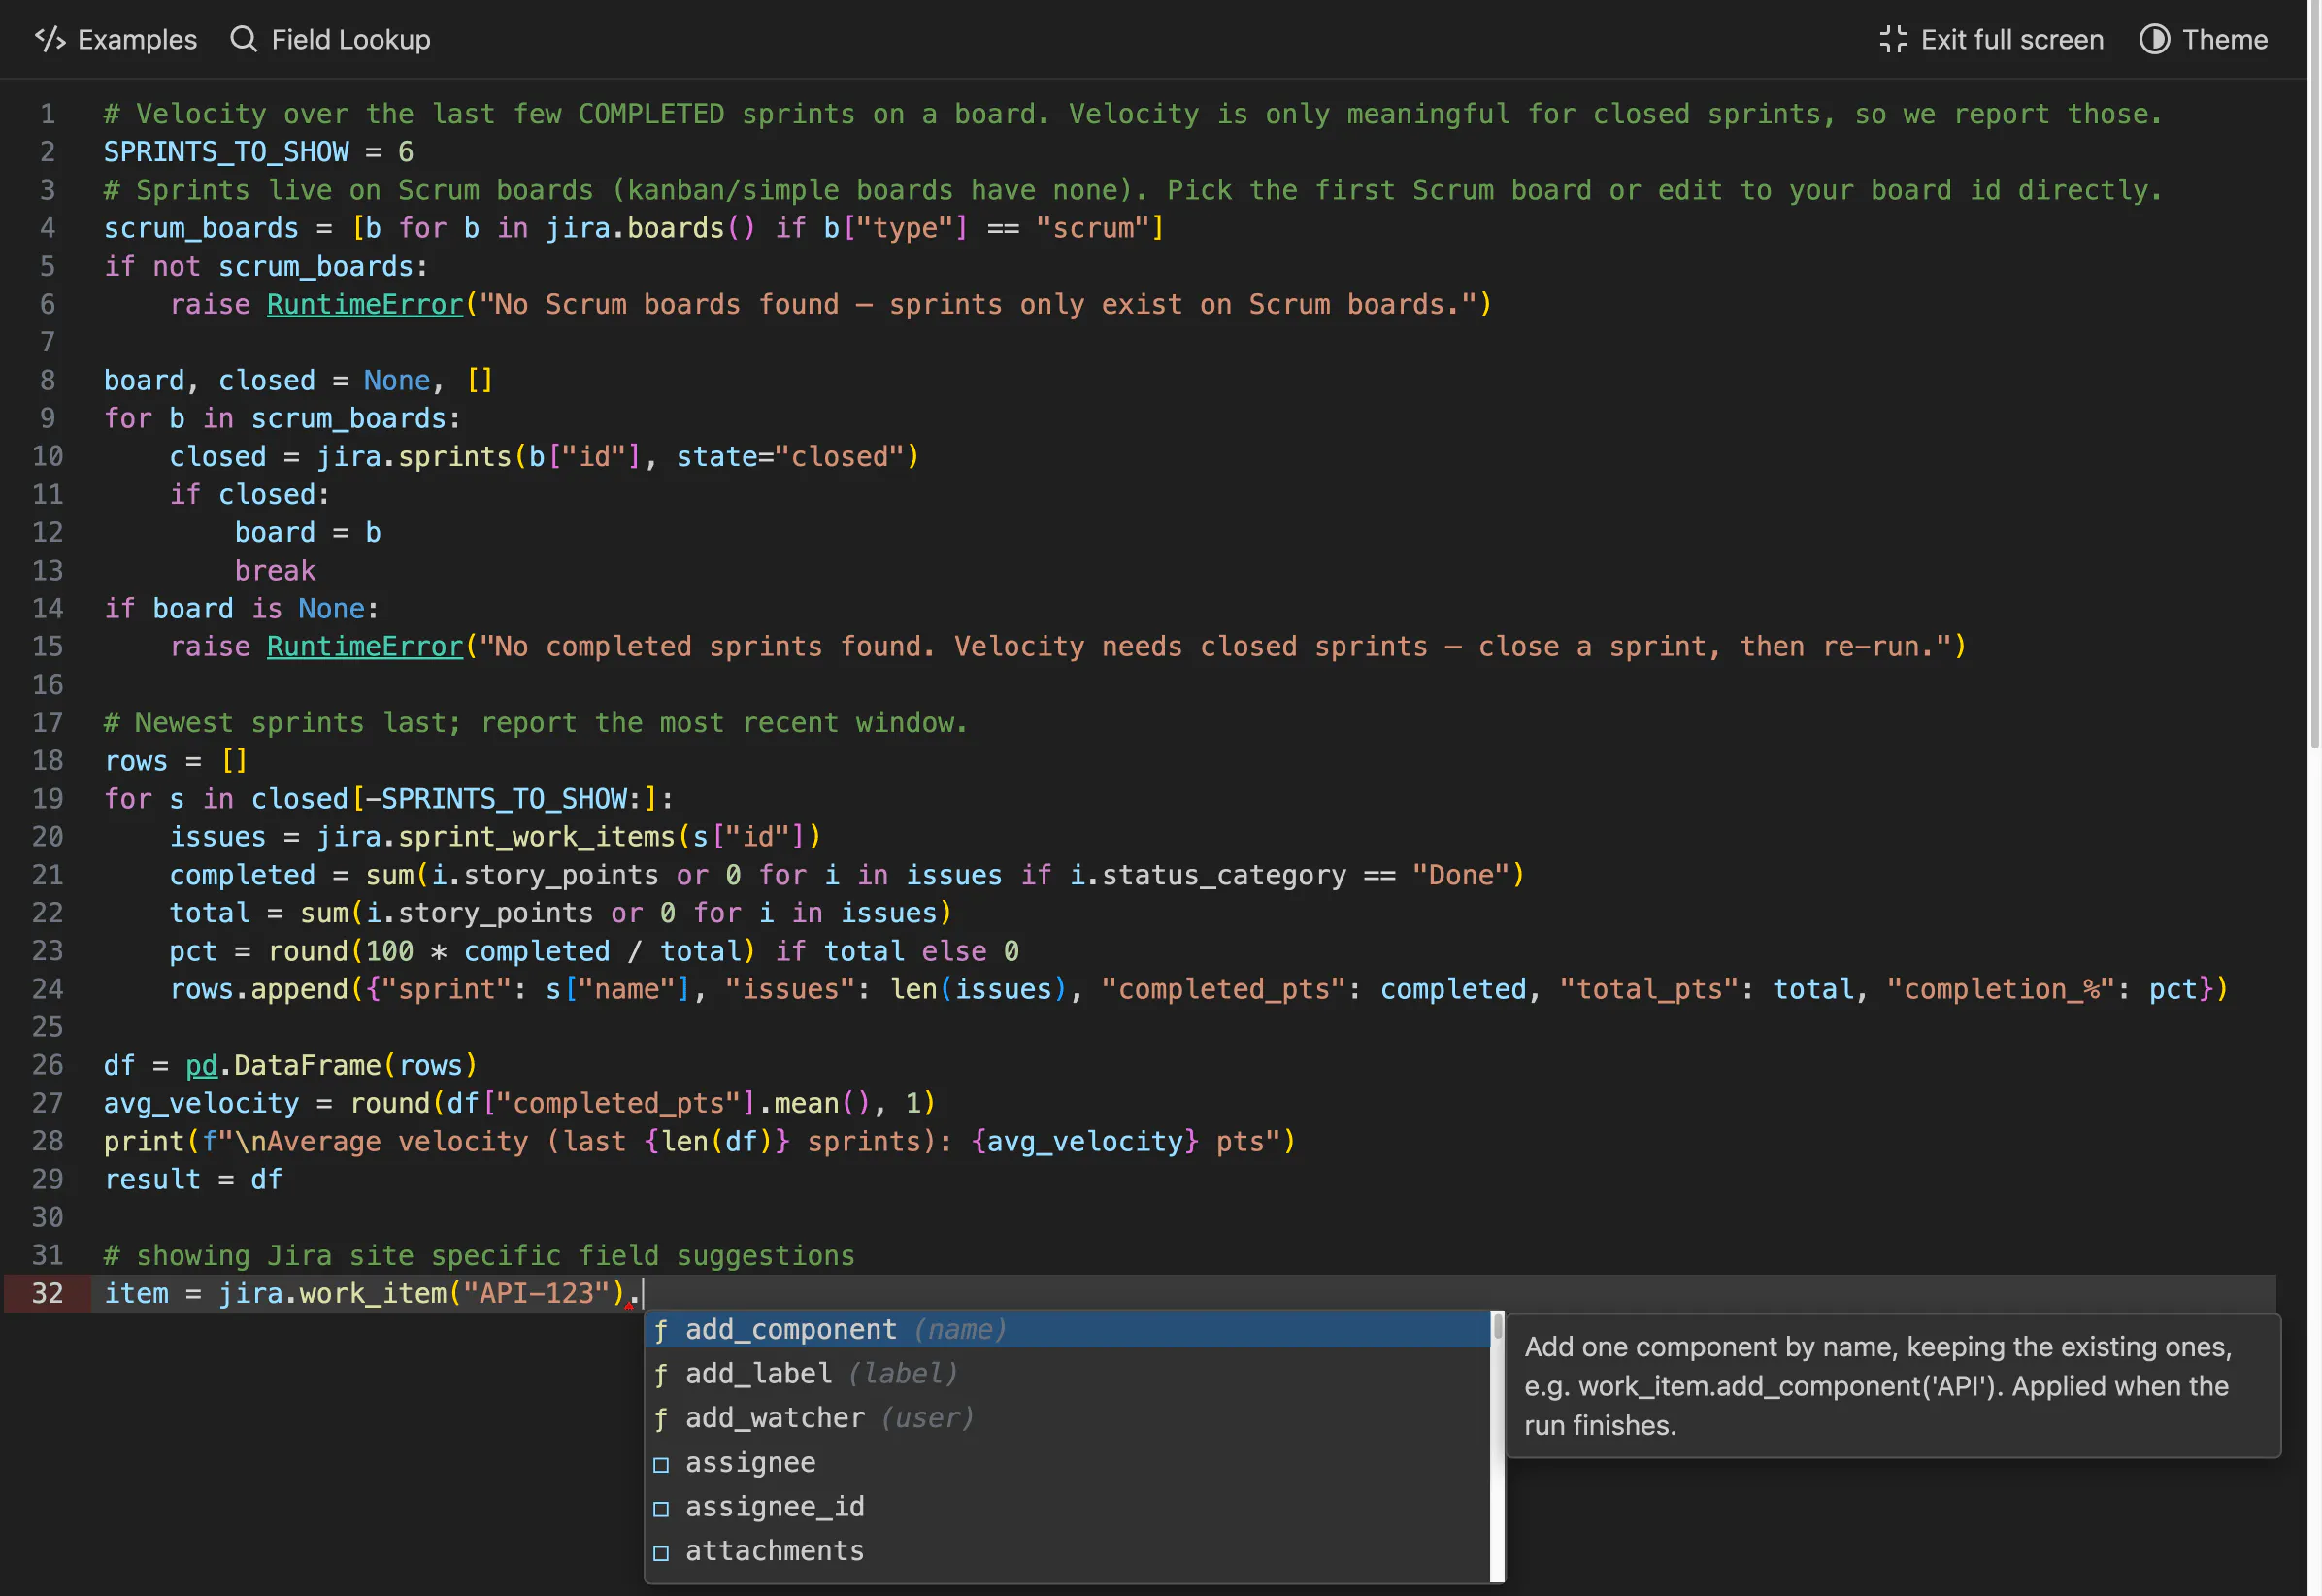Click the add_component documentation tooltip
The height and width of the screenshot is (1596, 2322).
coord(1893,1386)
